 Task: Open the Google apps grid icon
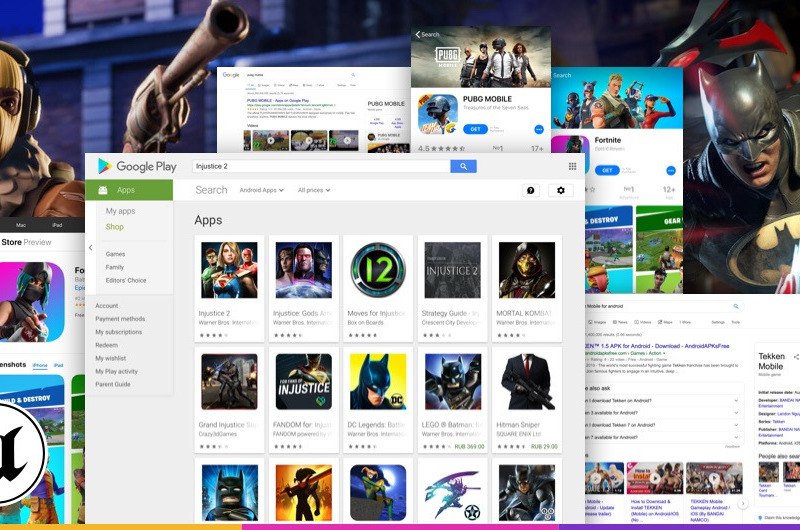pyautogui.click(x=572, y=166)
